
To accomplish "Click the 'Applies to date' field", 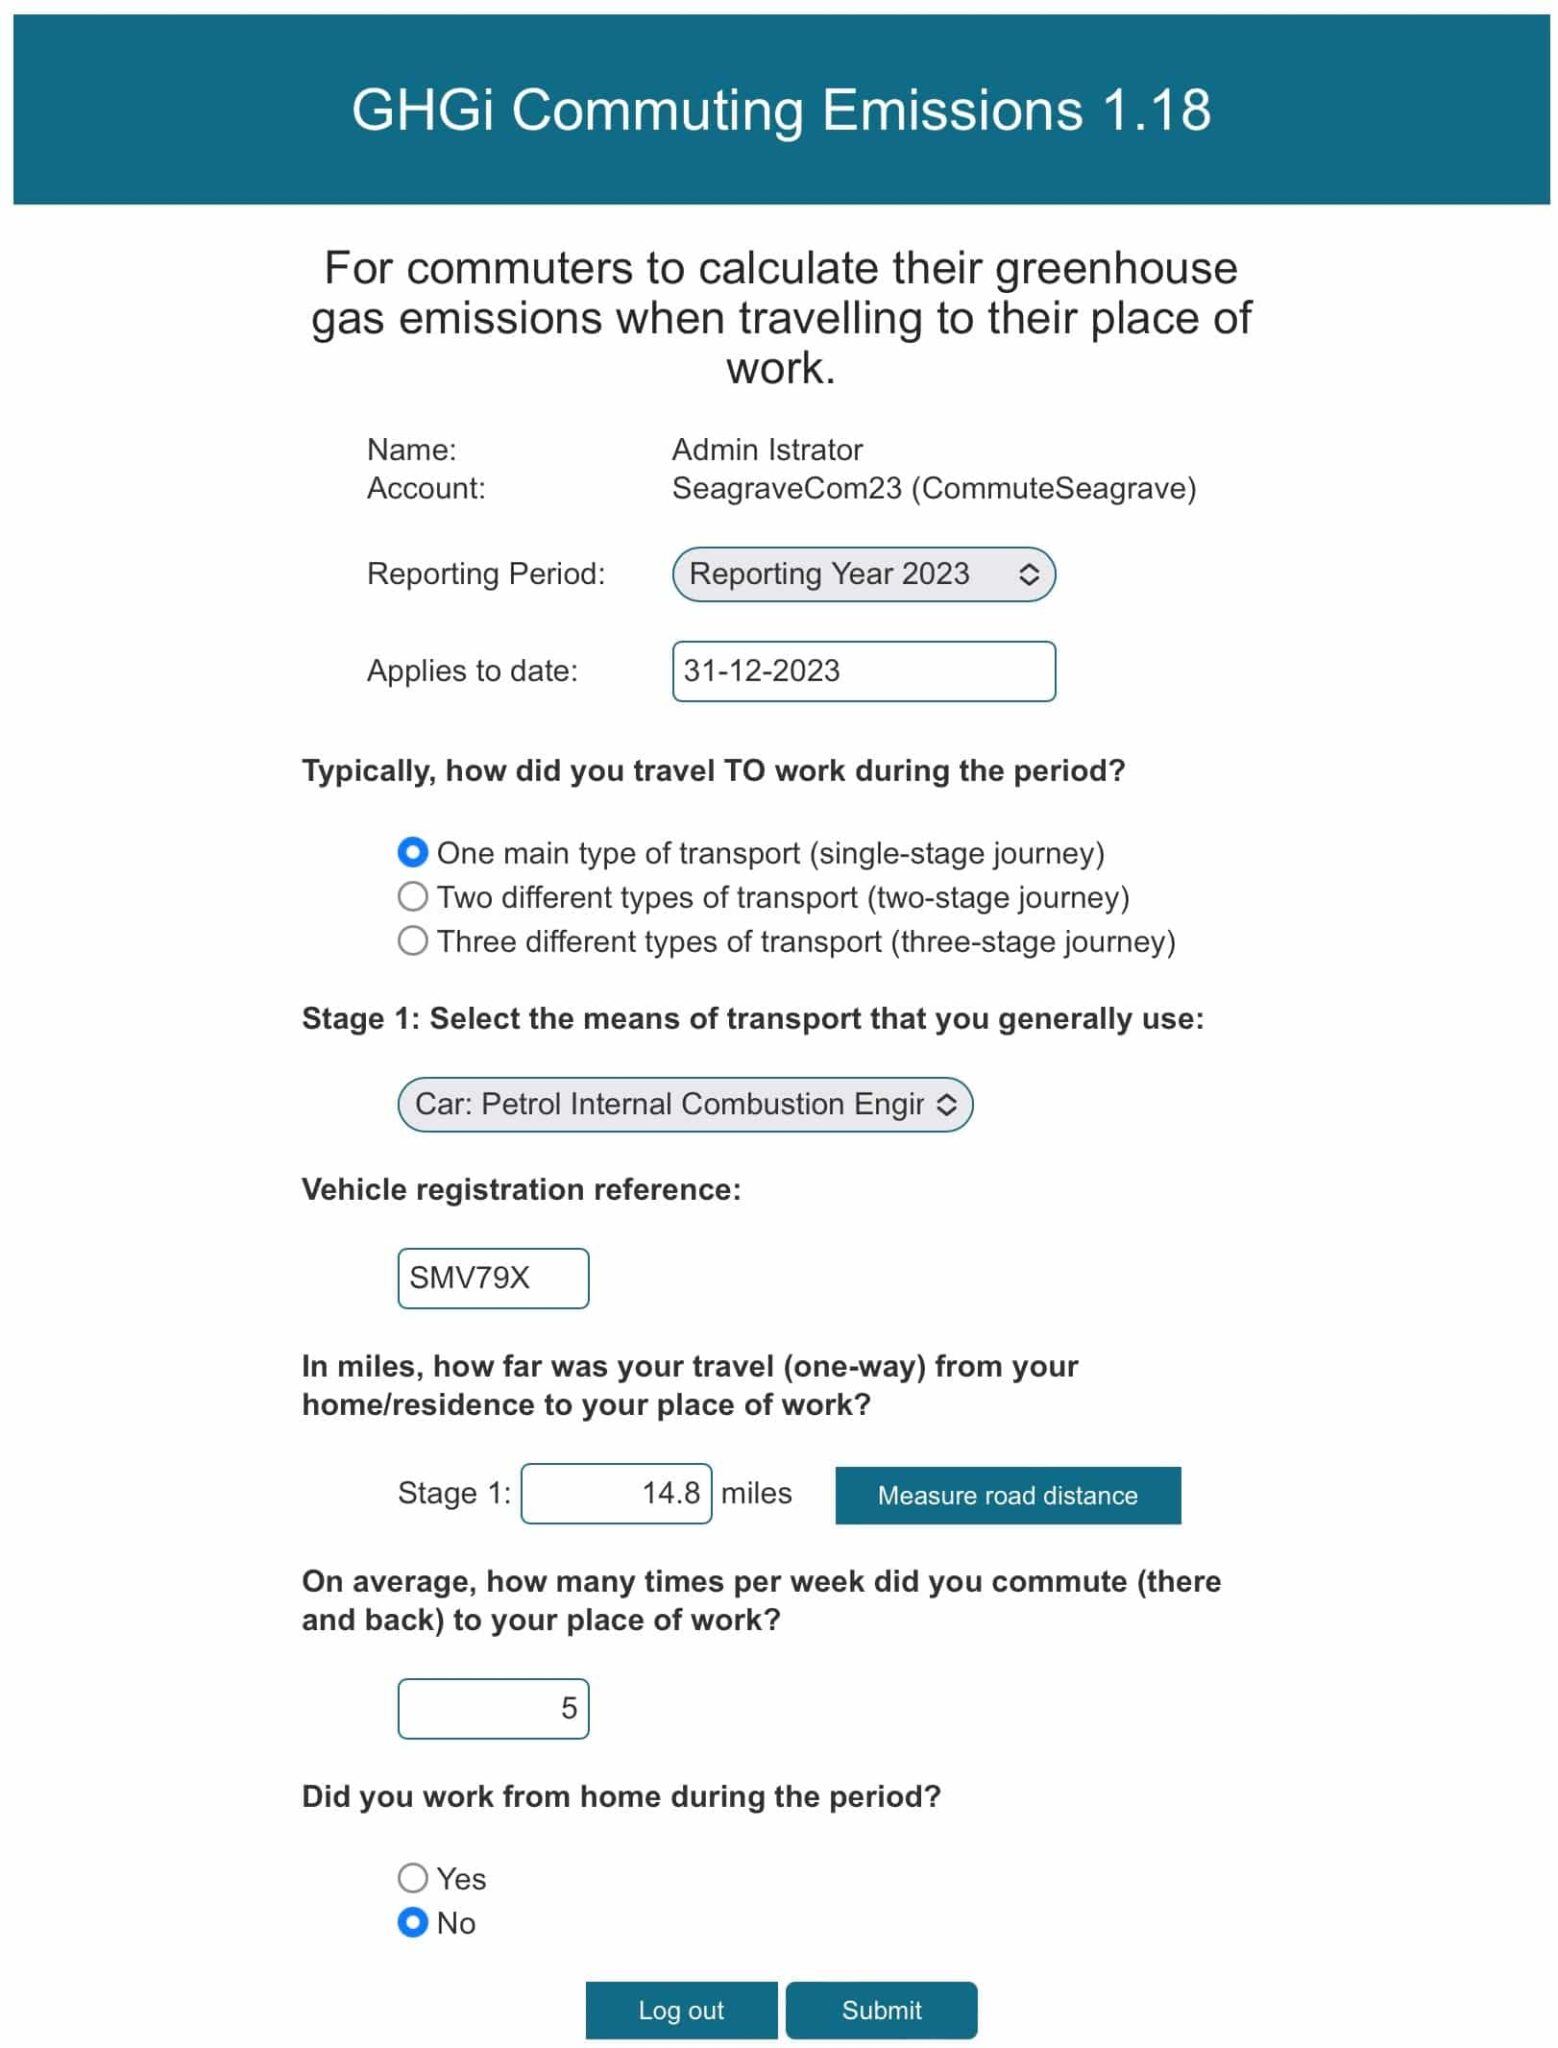I will click(864, 671).
